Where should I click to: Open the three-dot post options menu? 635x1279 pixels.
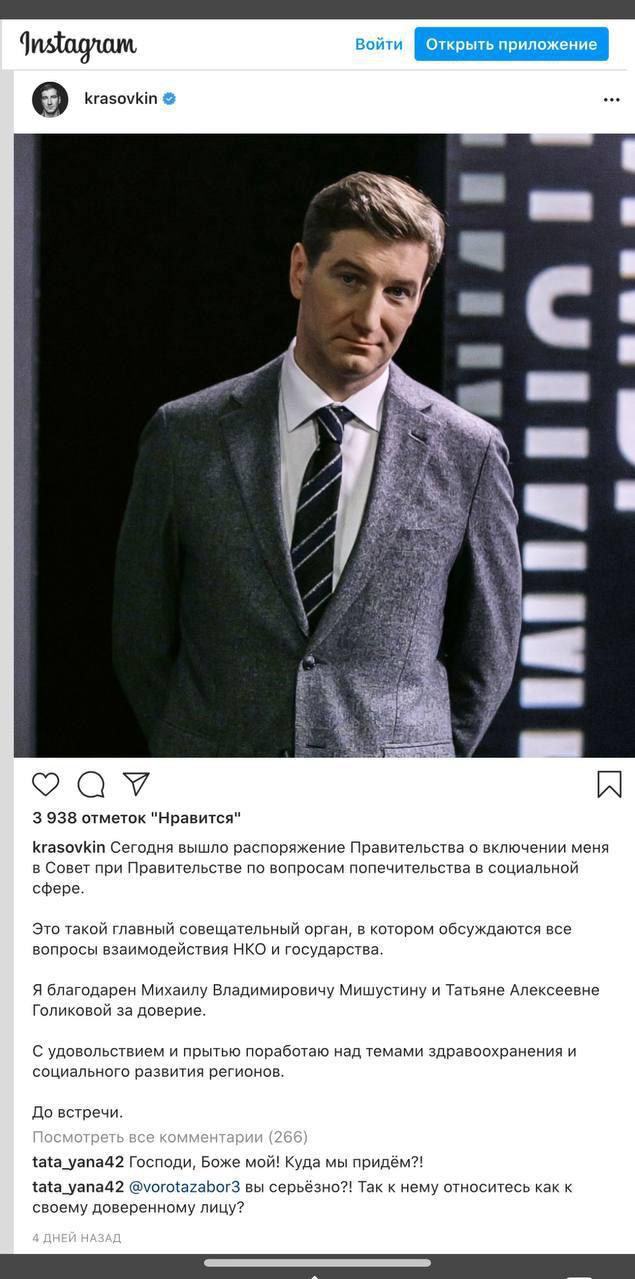click(611, 99)
